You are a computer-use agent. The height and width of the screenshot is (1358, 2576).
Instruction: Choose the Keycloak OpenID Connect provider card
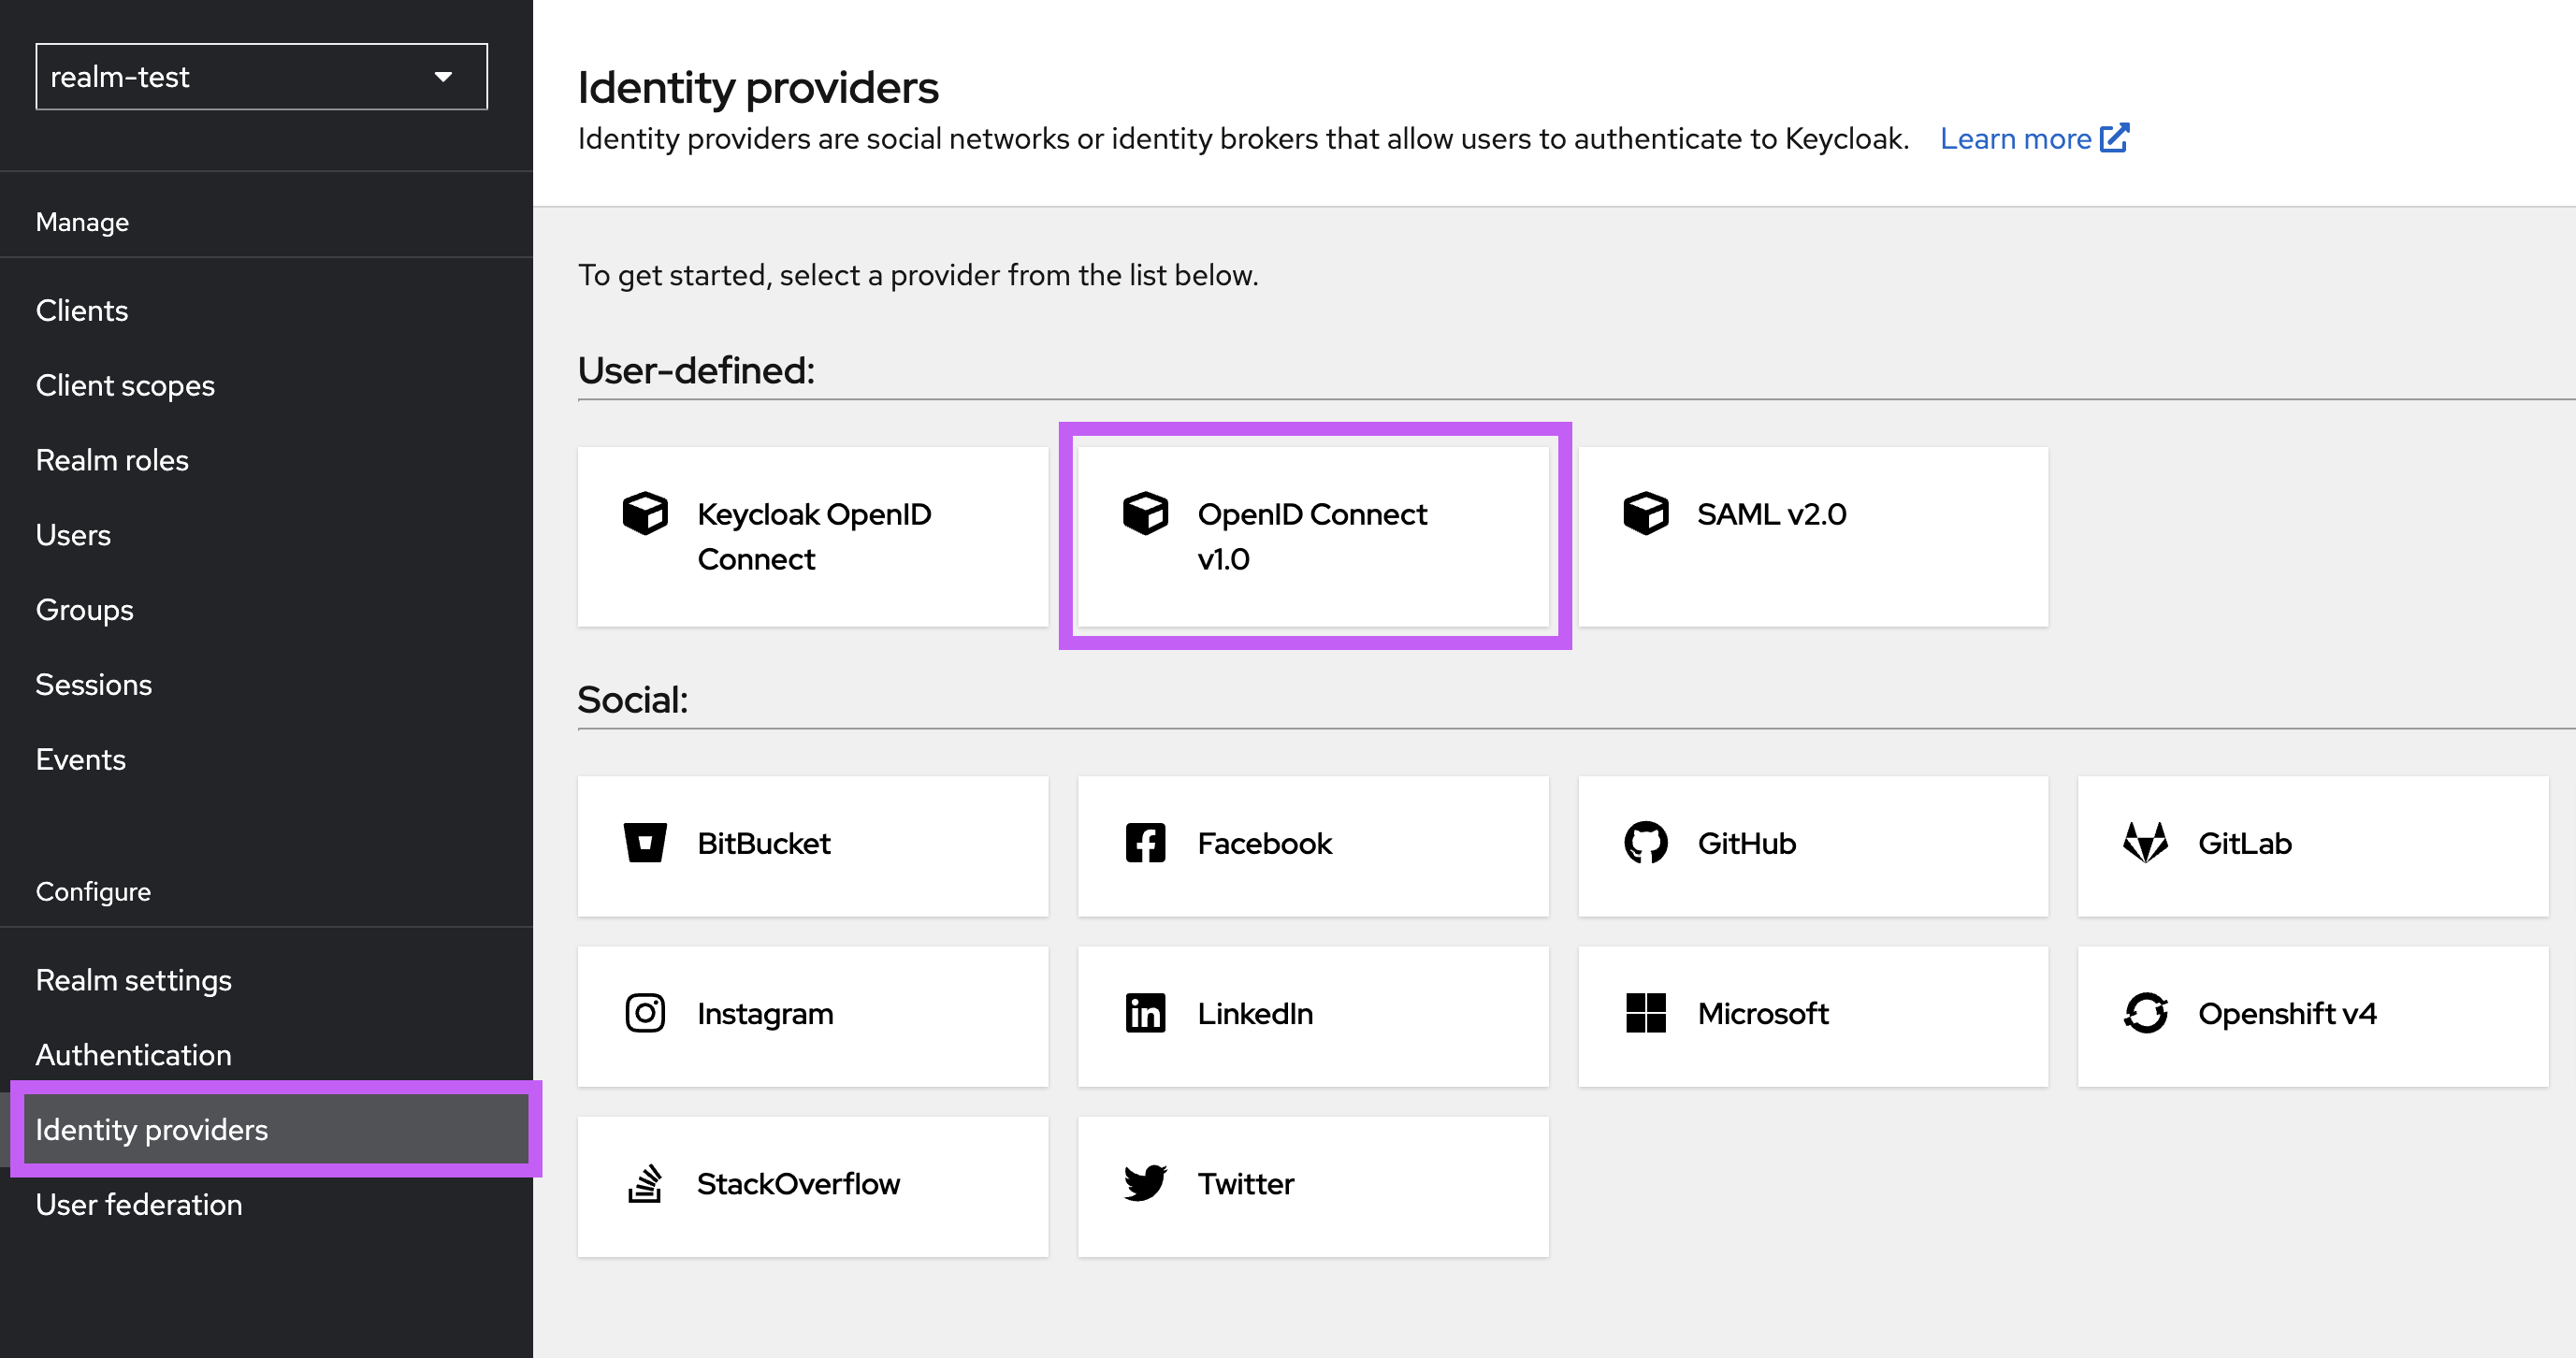(813, 537)
